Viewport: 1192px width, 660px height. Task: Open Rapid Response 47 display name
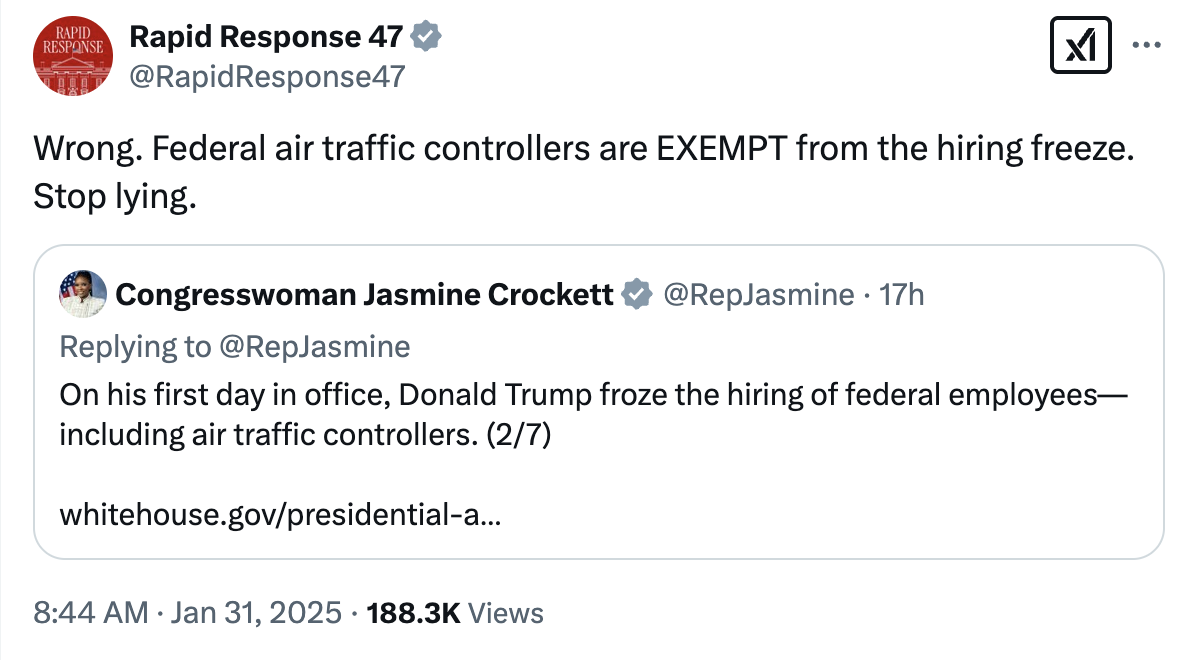click(267, 38)
